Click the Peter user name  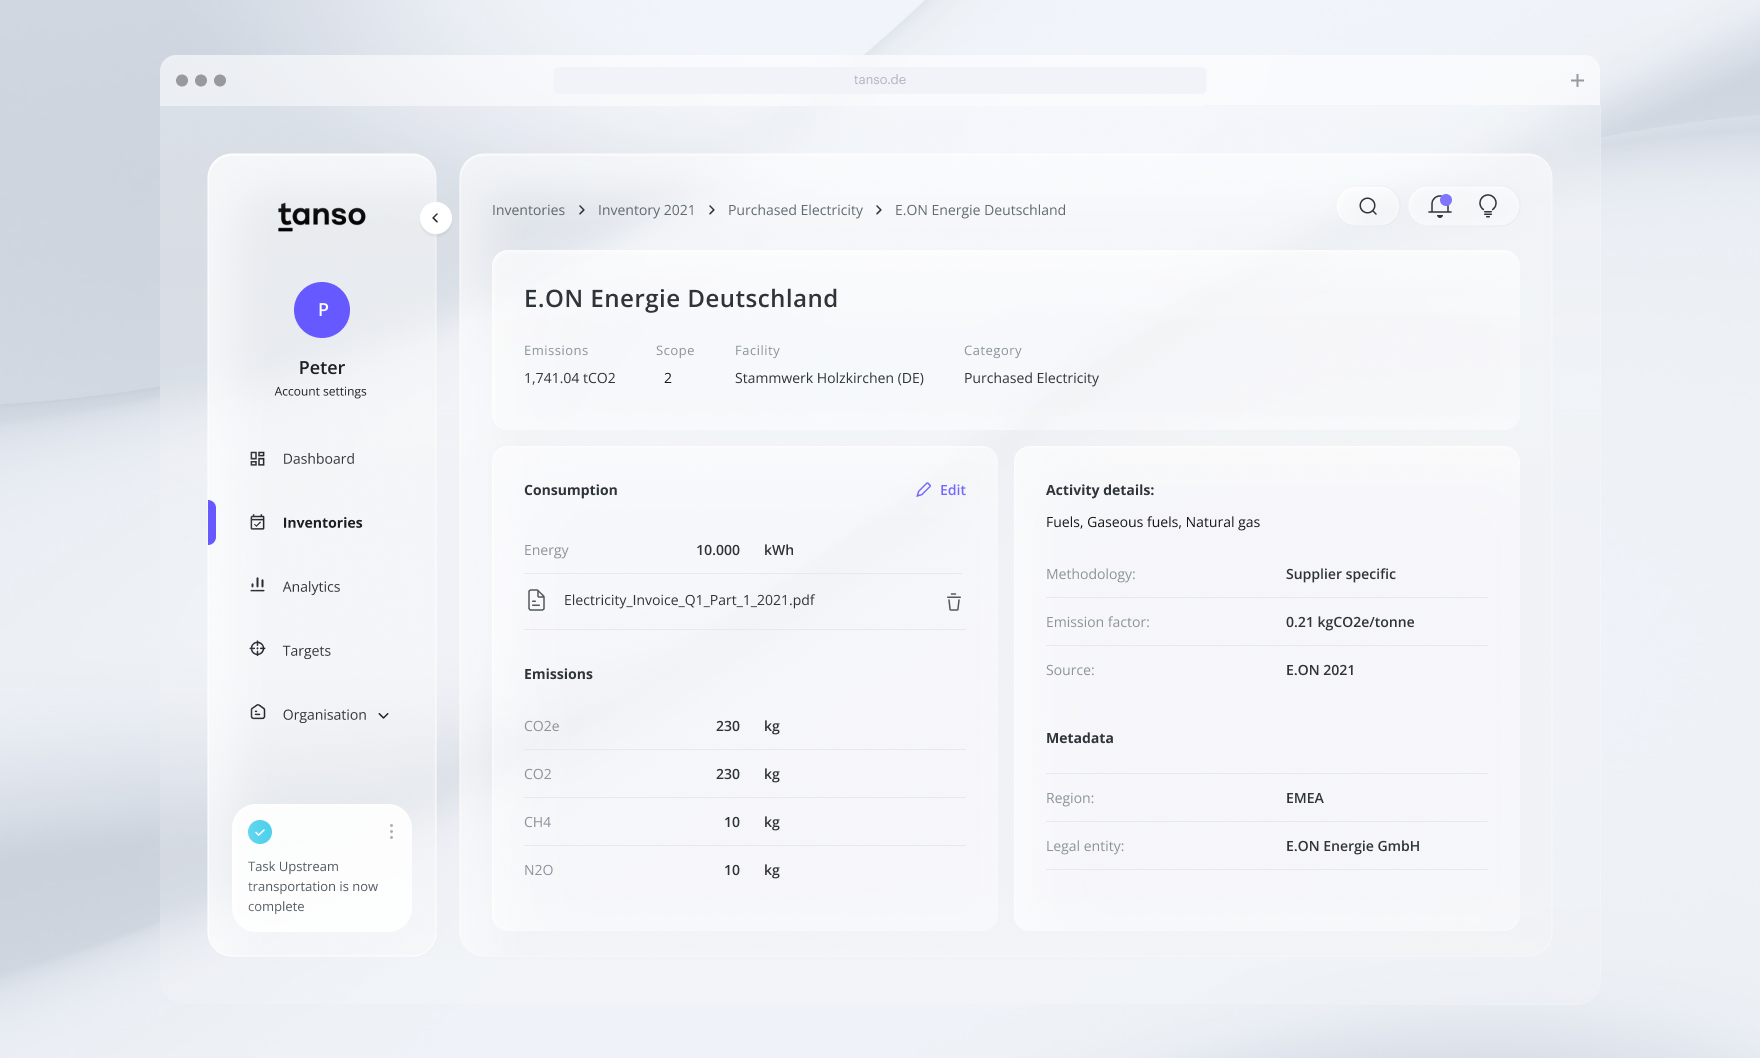click(x=322, y=368)
